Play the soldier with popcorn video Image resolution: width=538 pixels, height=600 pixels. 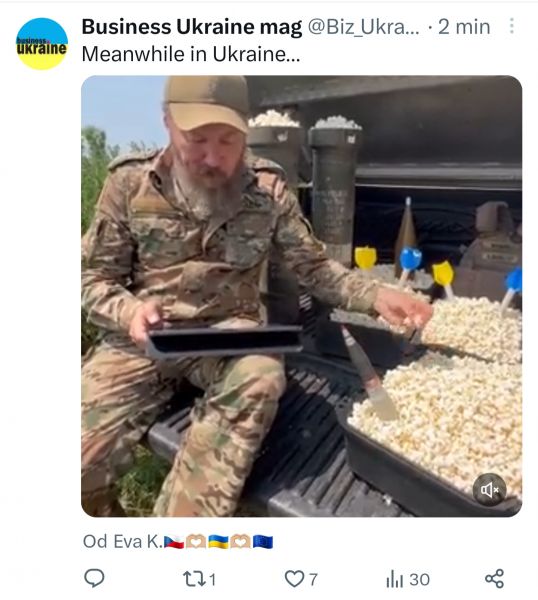coord(302,296)
